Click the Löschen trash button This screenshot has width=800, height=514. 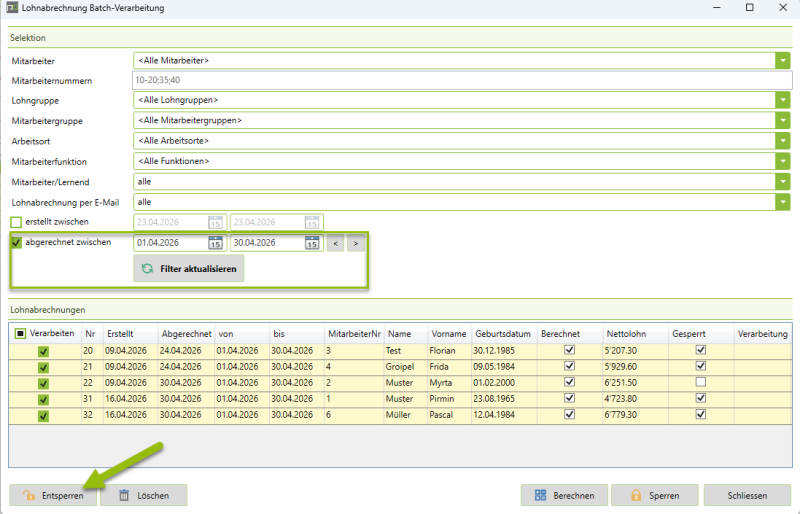click(144, 495)
